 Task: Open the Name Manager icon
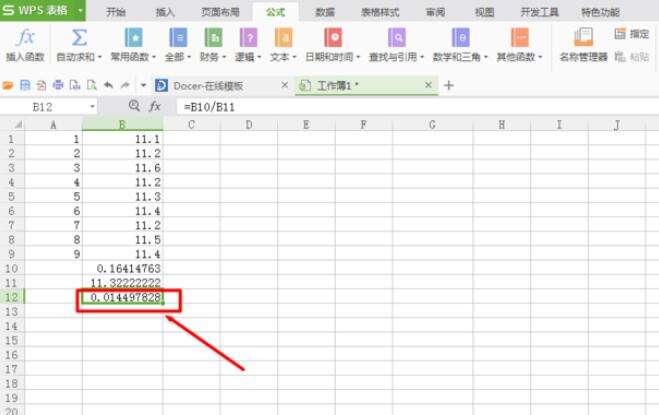coord(583,37)
